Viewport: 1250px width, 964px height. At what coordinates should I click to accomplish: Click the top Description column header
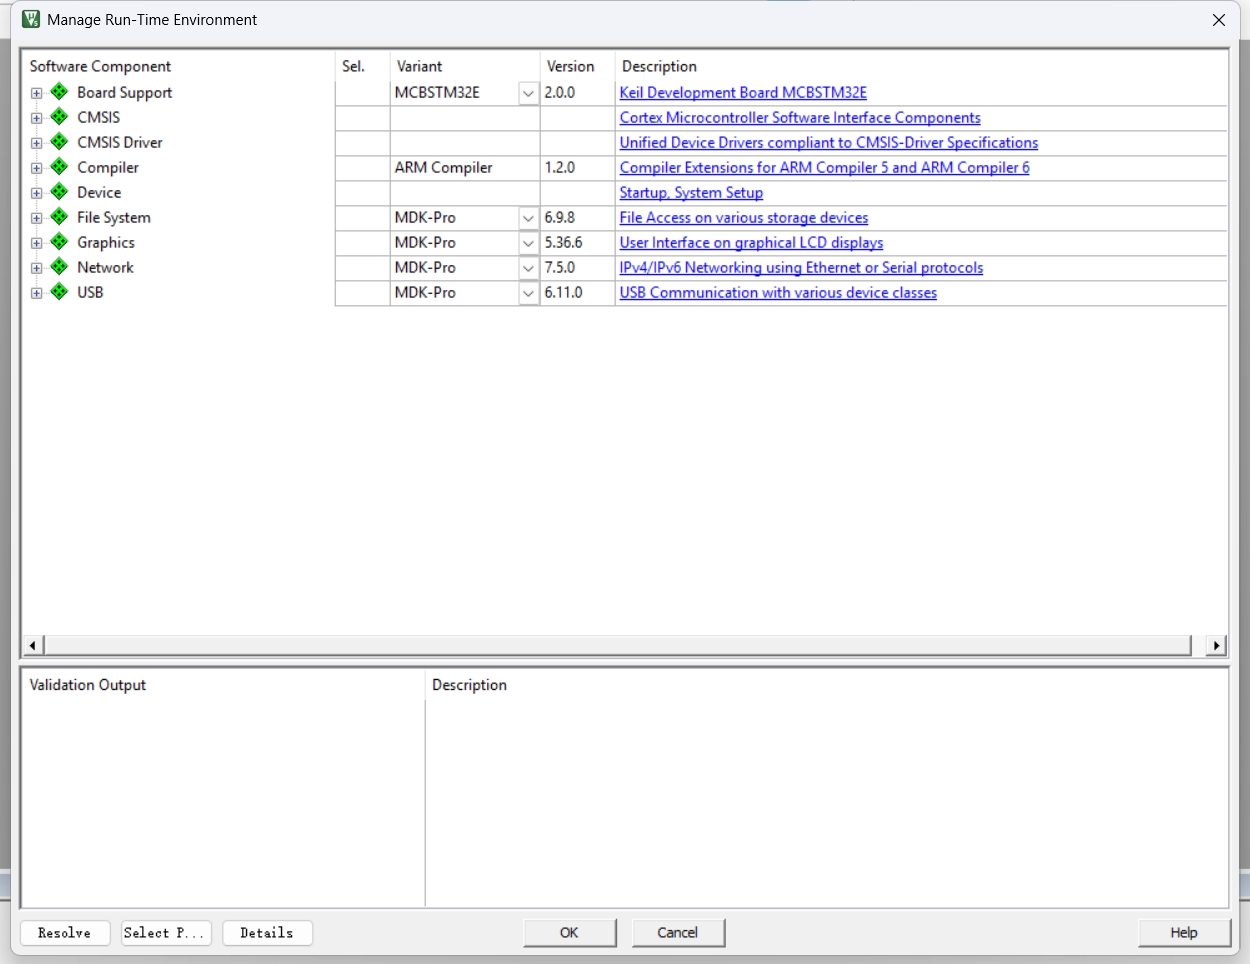[659, 66]
